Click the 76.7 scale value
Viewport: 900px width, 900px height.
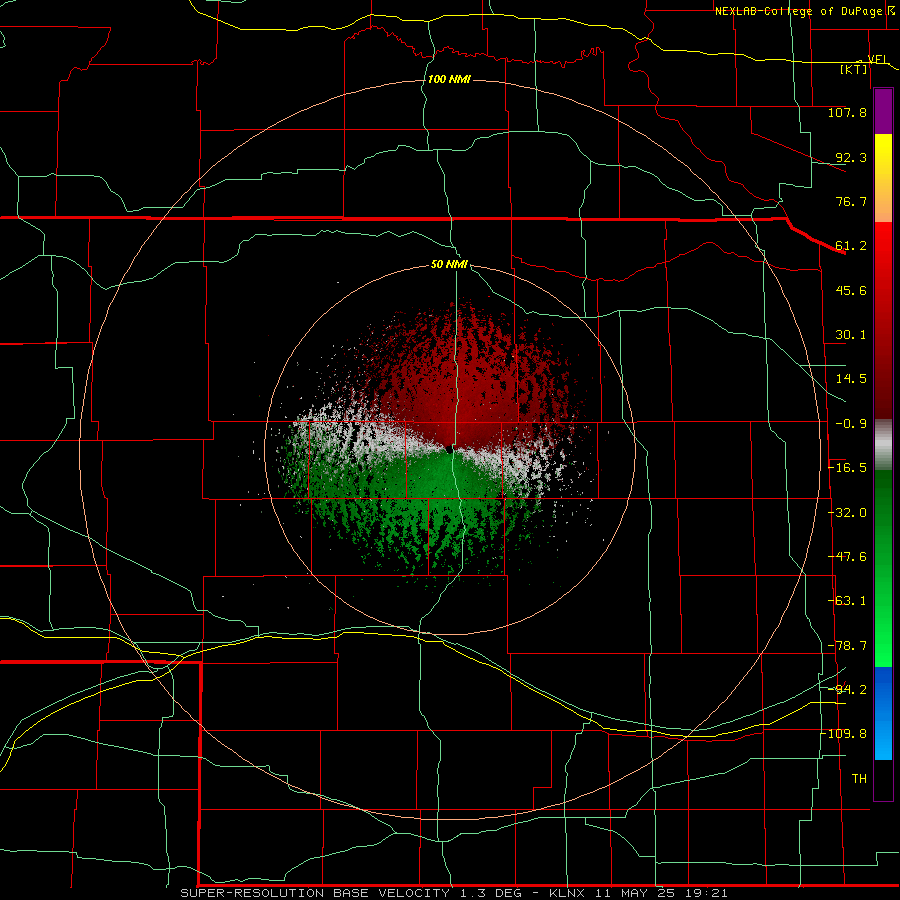851,201
